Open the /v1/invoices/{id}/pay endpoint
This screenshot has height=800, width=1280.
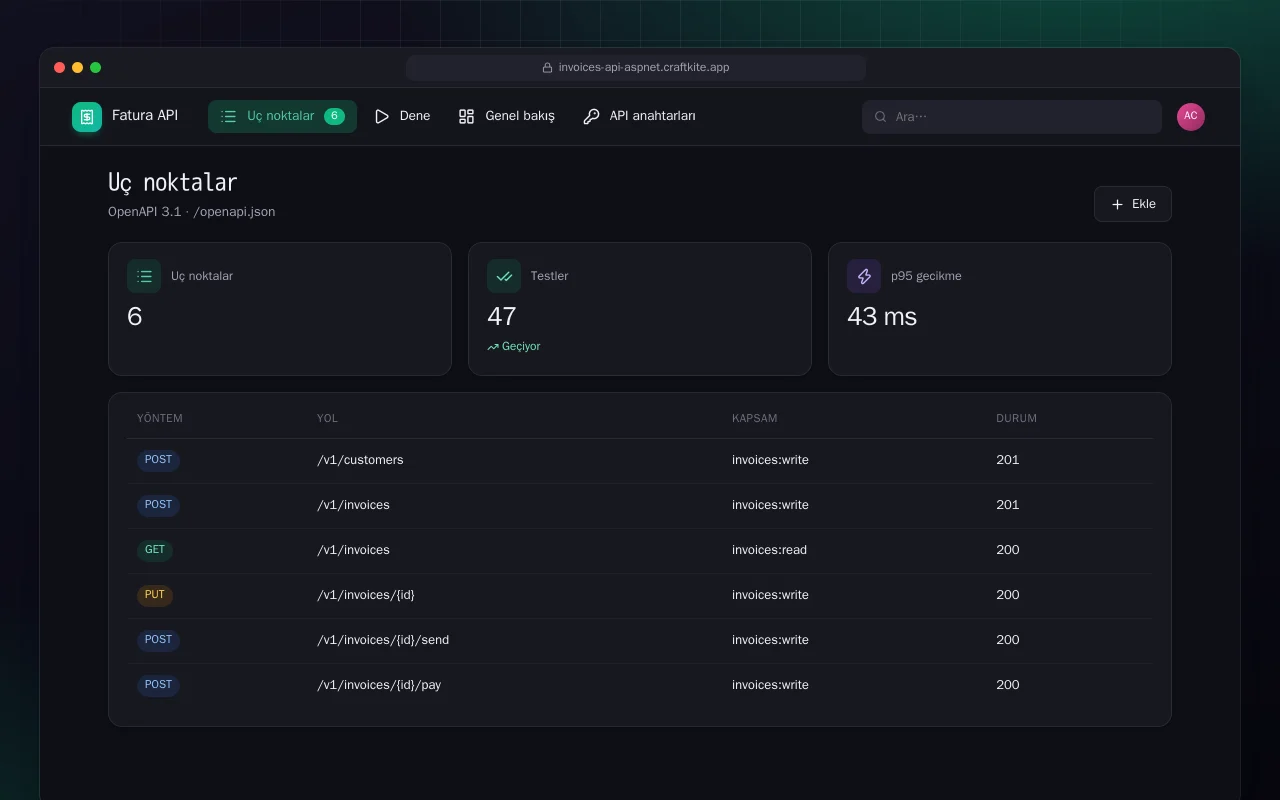point(379,685)
